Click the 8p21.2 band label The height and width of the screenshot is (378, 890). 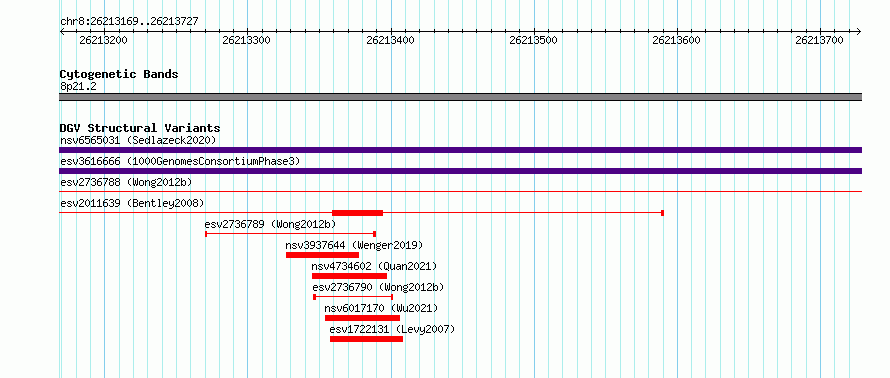click(x=78, y=86)
